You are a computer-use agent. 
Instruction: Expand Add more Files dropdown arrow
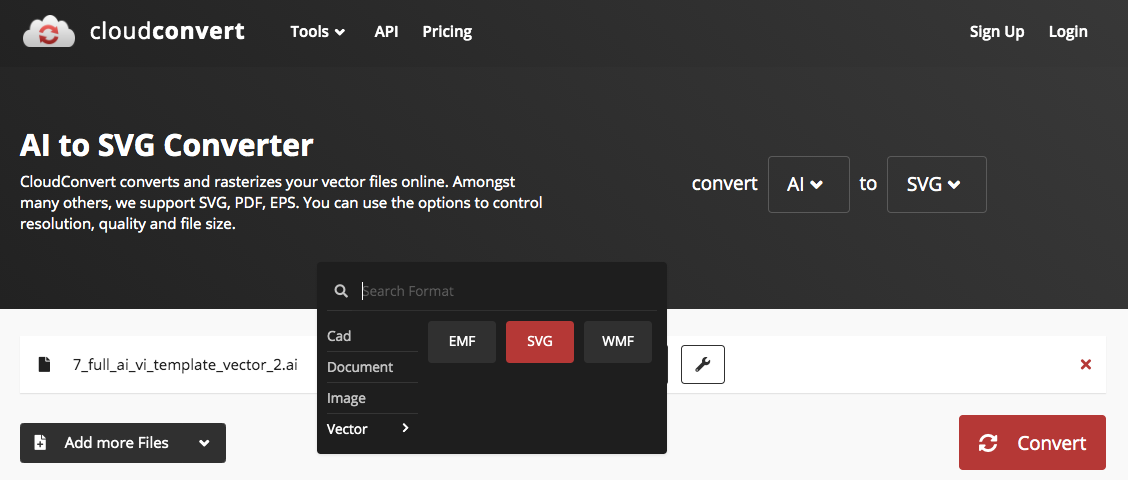[204, 443]
